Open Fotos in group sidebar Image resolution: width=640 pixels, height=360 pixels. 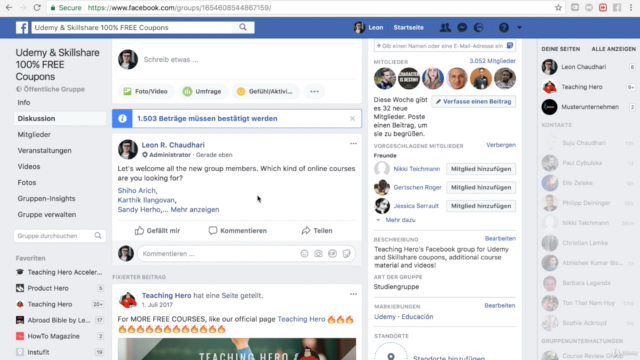27,182
